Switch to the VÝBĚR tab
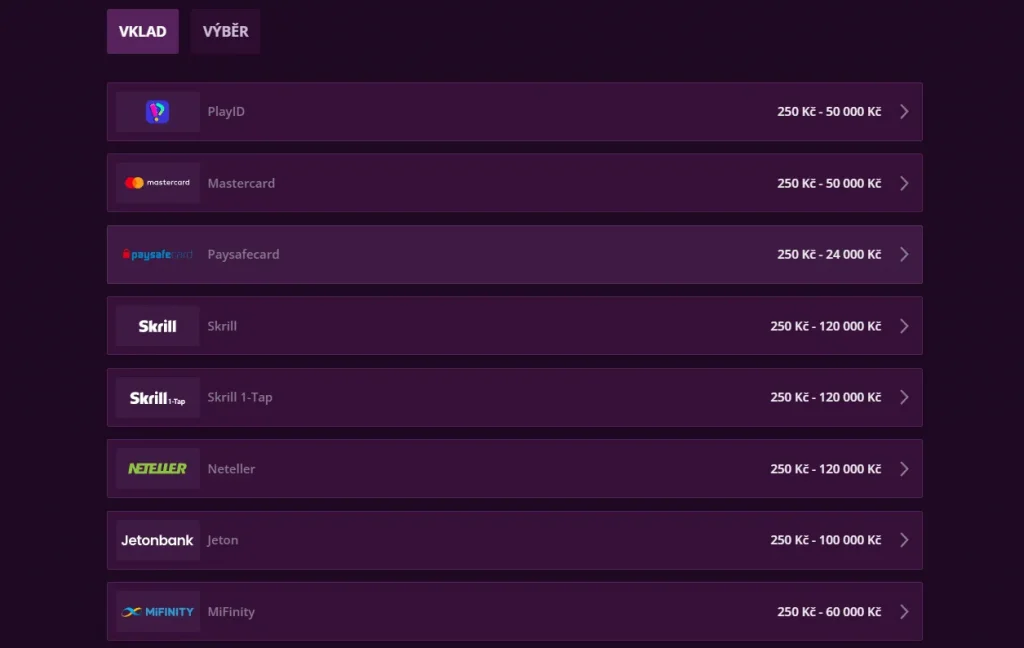This screenshot has height=648, width=1024. pos(225,32)
